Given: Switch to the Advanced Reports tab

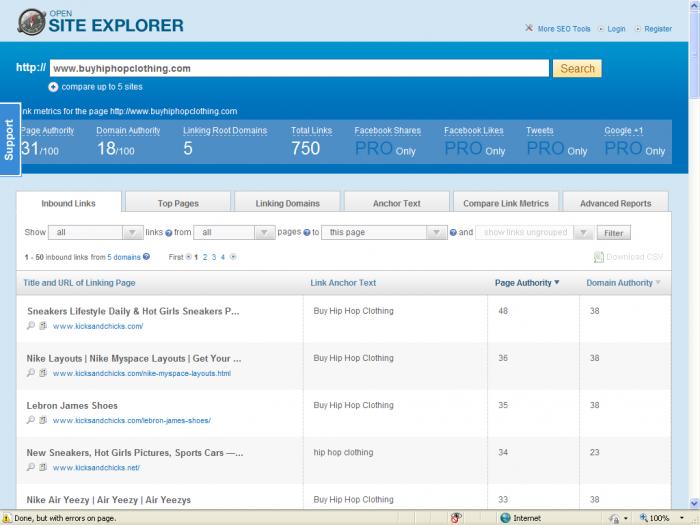Looking at the screenshot, I should point(616,203).
